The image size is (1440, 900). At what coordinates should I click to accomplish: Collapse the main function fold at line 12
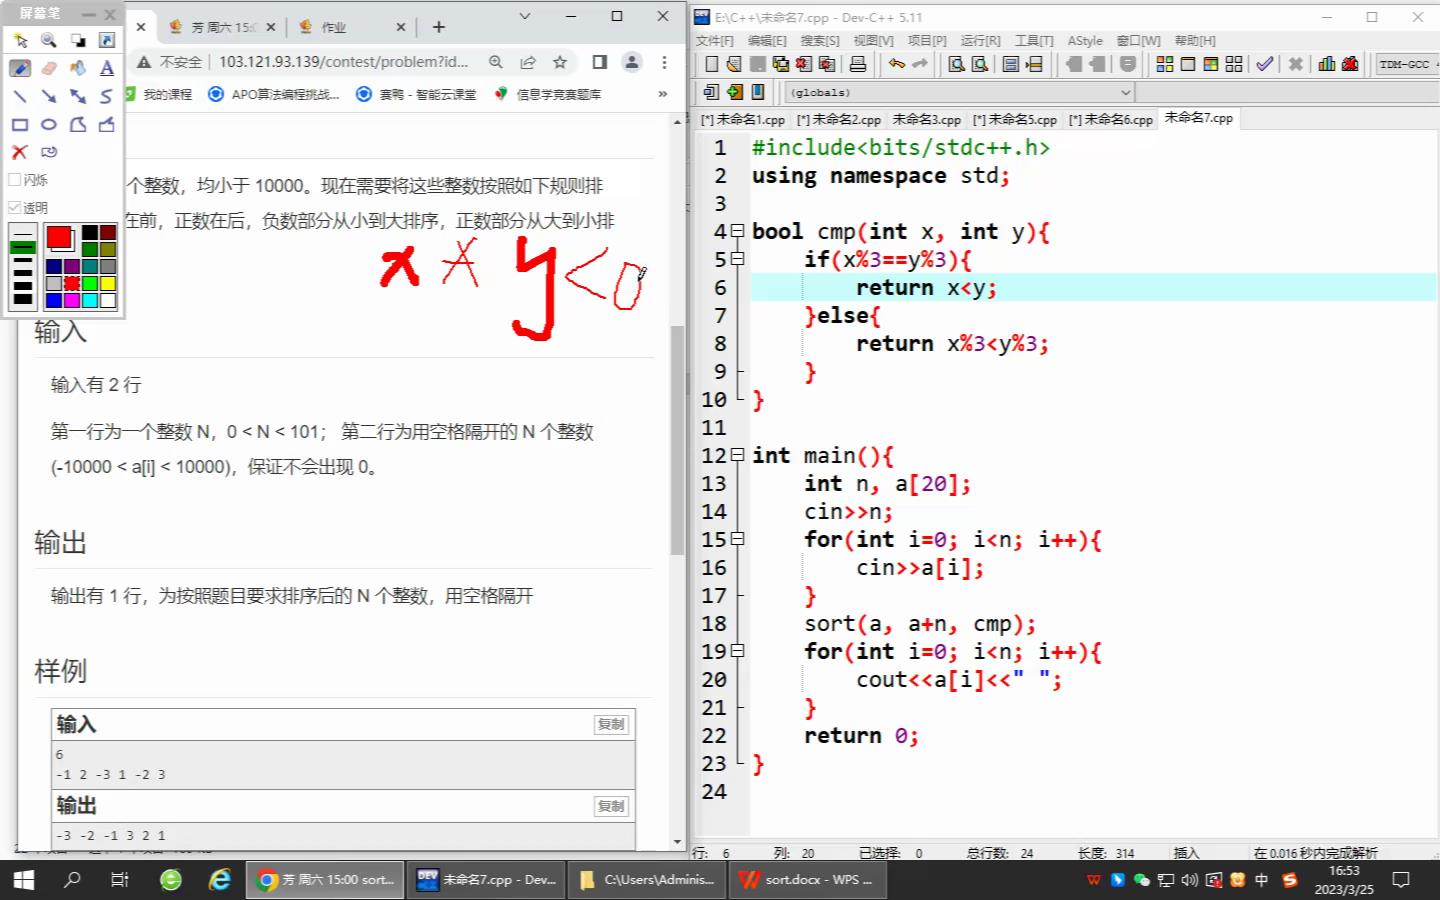click(738, 455)
